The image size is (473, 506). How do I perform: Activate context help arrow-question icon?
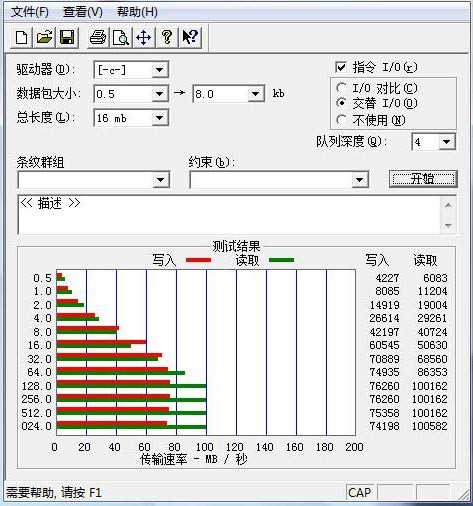click(190, 37)
